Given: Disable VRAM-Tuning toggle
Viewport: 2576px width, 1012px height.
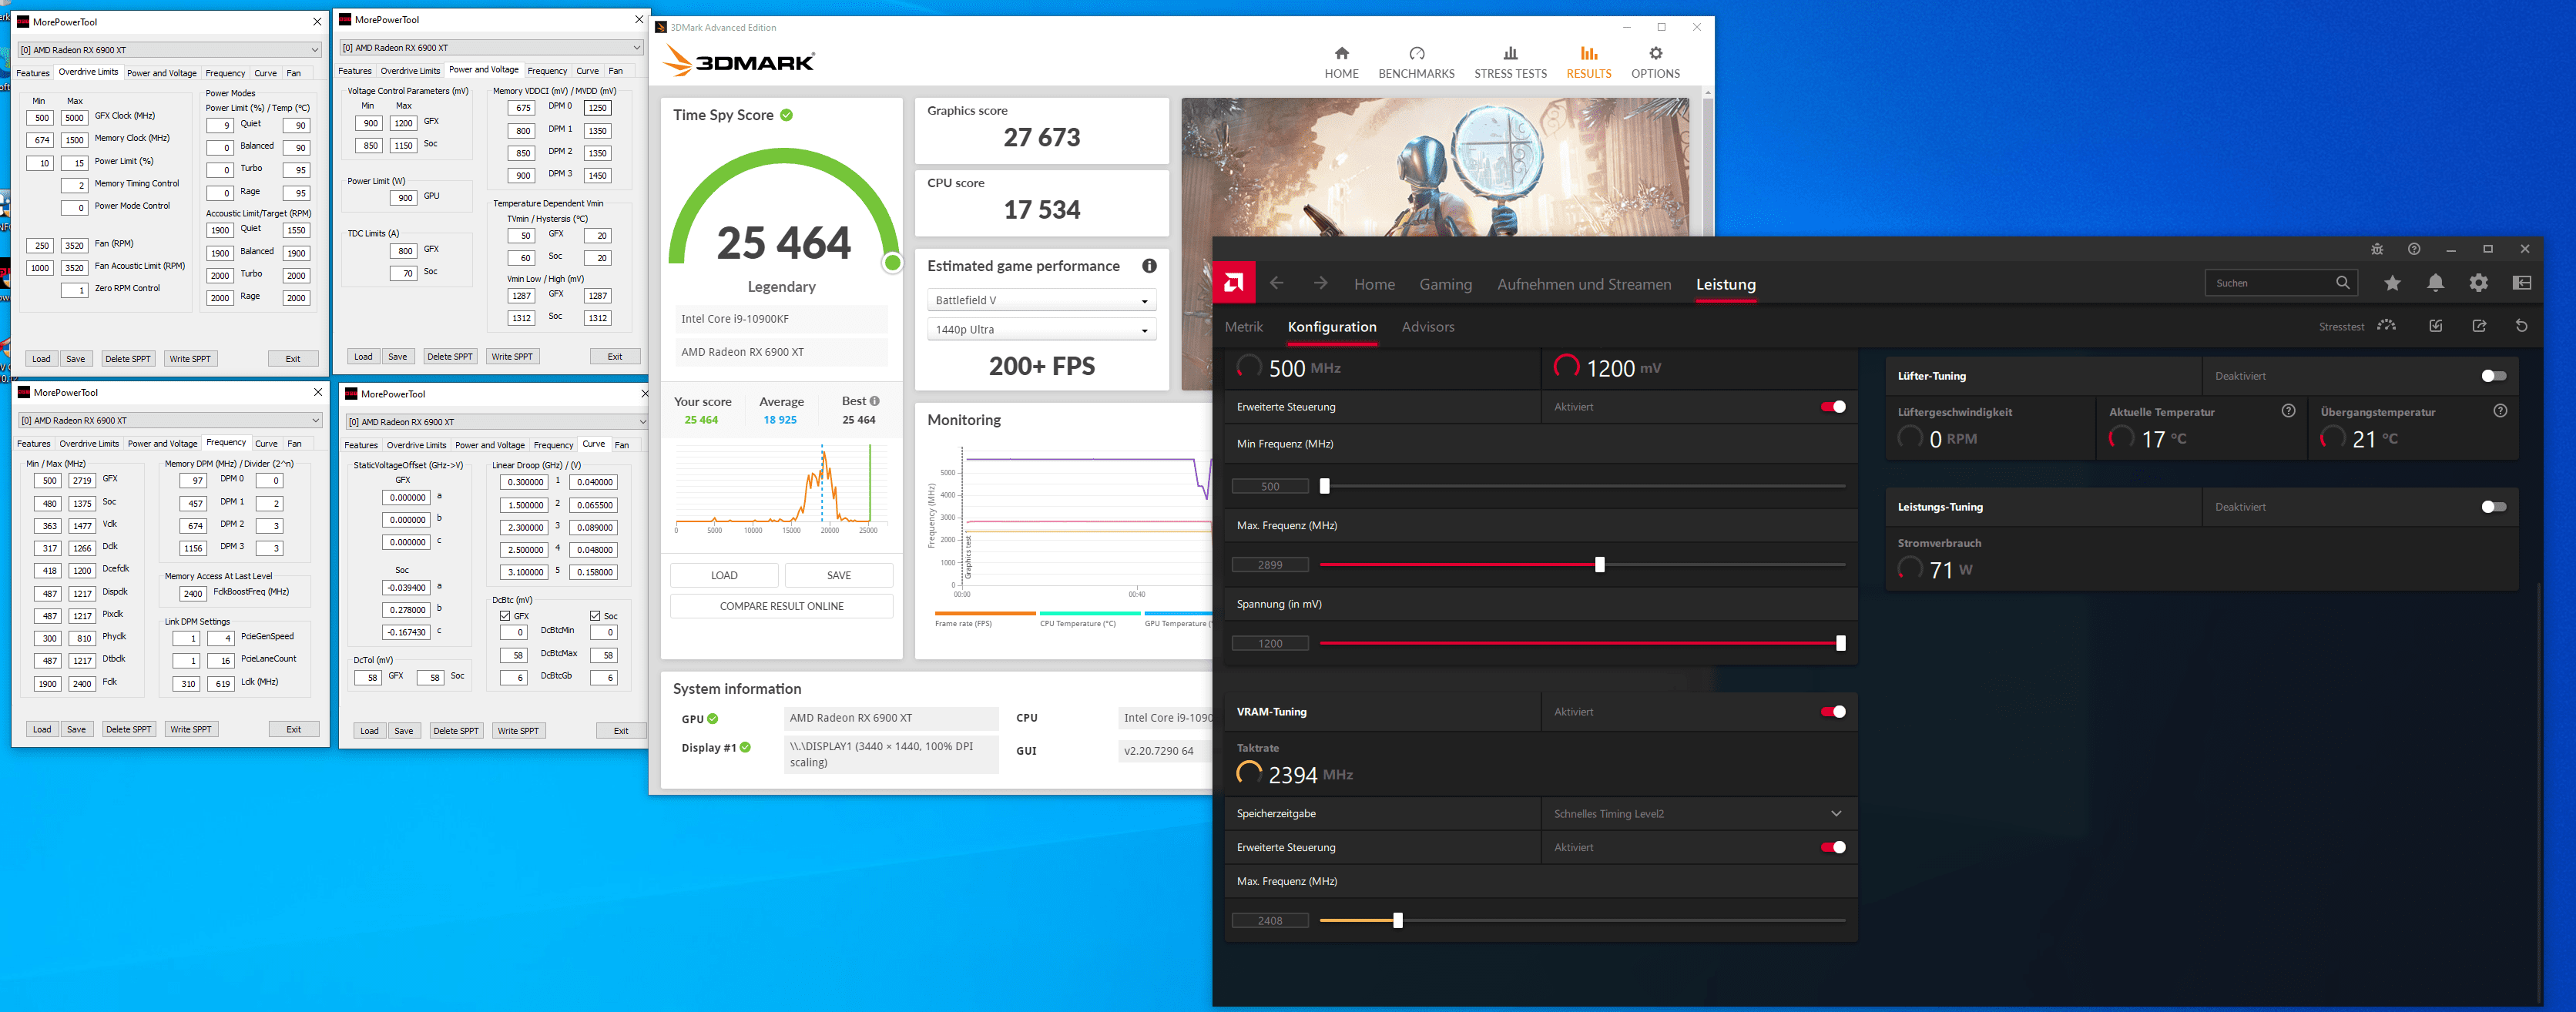Looking at the screenshot, I should 1833,712.
